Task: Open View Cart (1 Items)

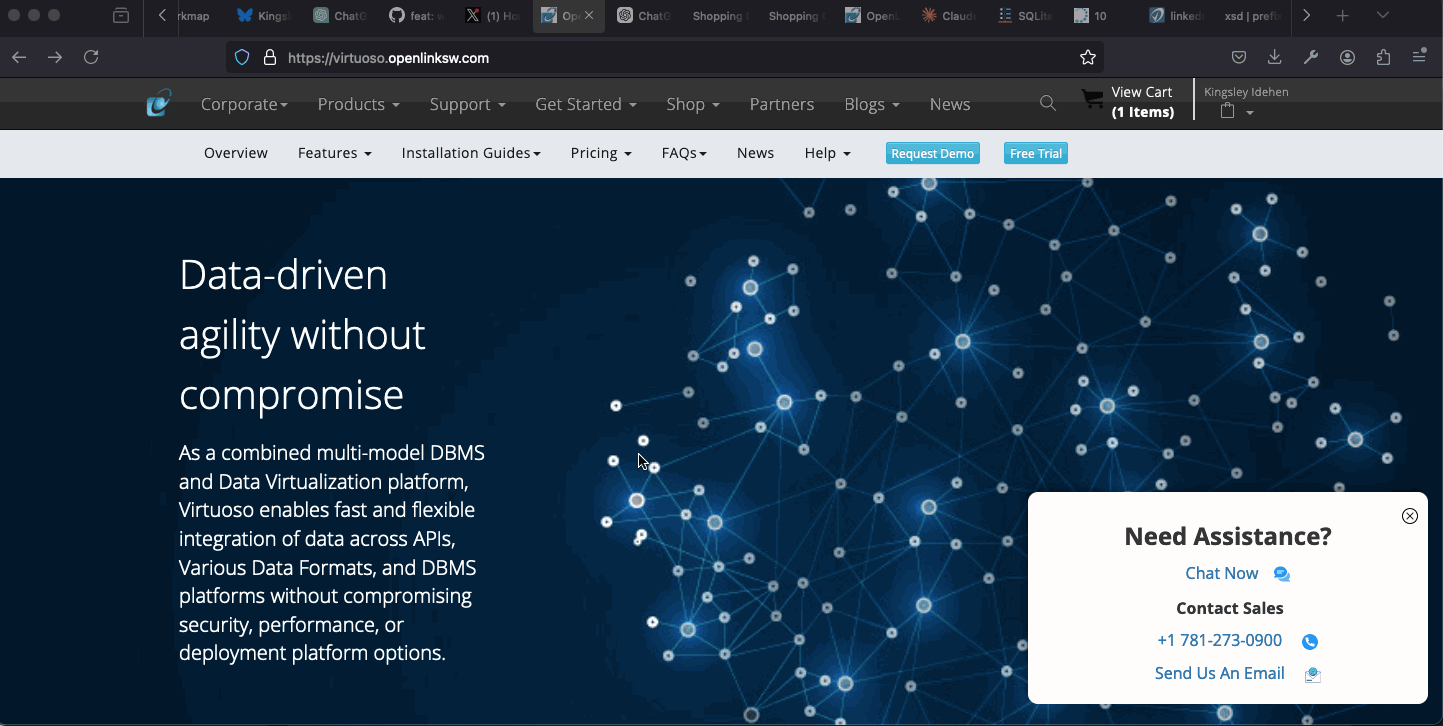Action: pos(1142,102)
